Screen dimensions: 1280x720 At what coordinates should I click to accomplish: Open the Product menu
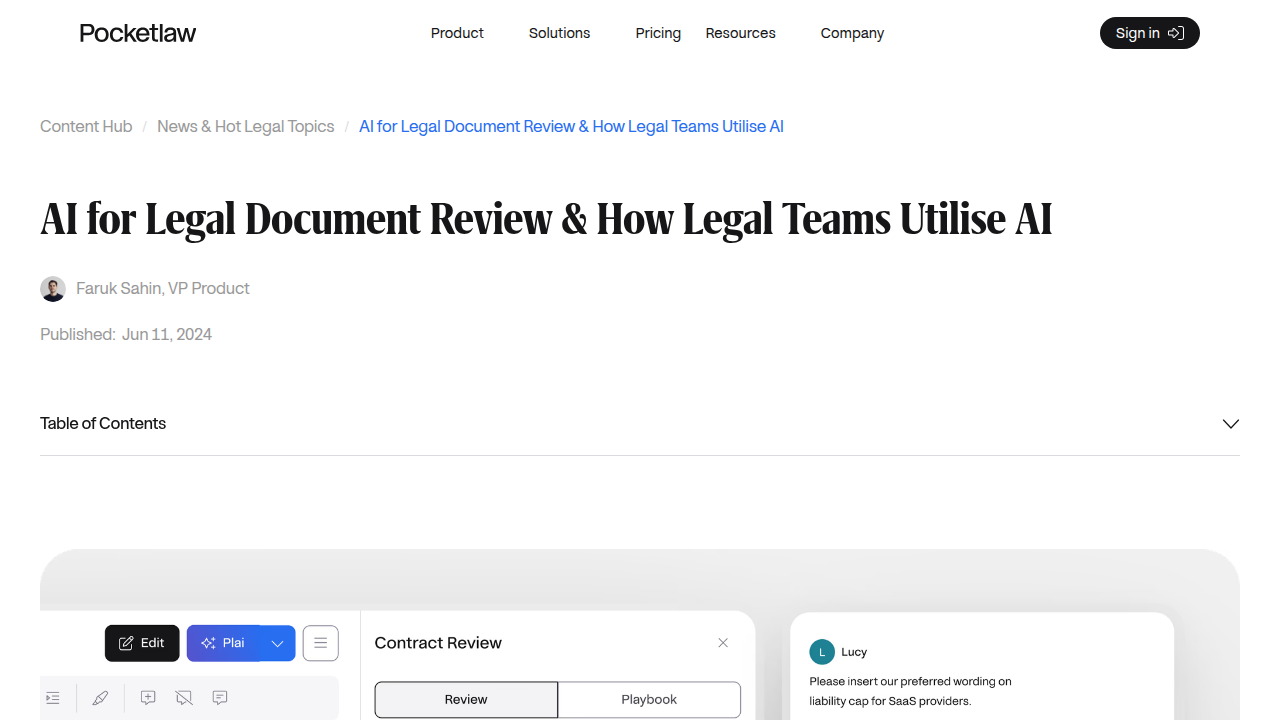(x=457, y=33)
